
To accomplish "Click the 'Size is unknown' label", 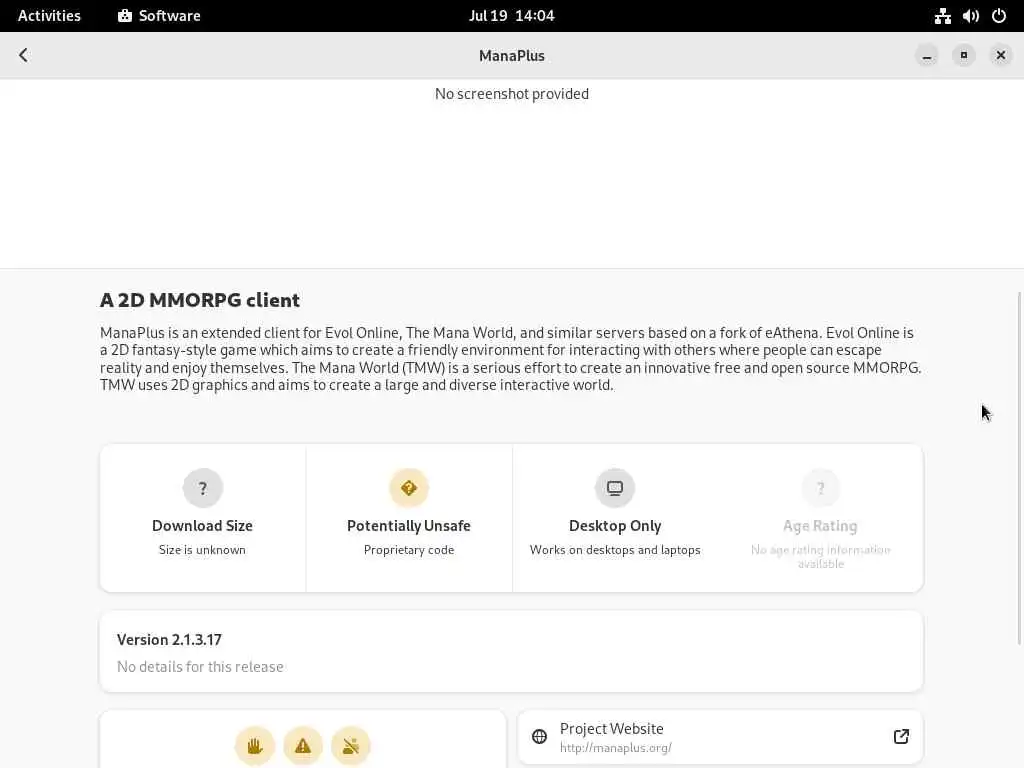I will click(x=202, y=550).
